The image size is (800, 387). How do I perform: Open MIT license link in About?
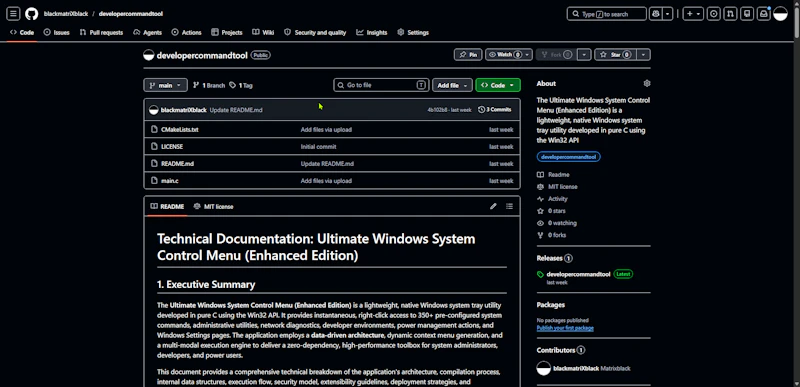pos(557,187)
